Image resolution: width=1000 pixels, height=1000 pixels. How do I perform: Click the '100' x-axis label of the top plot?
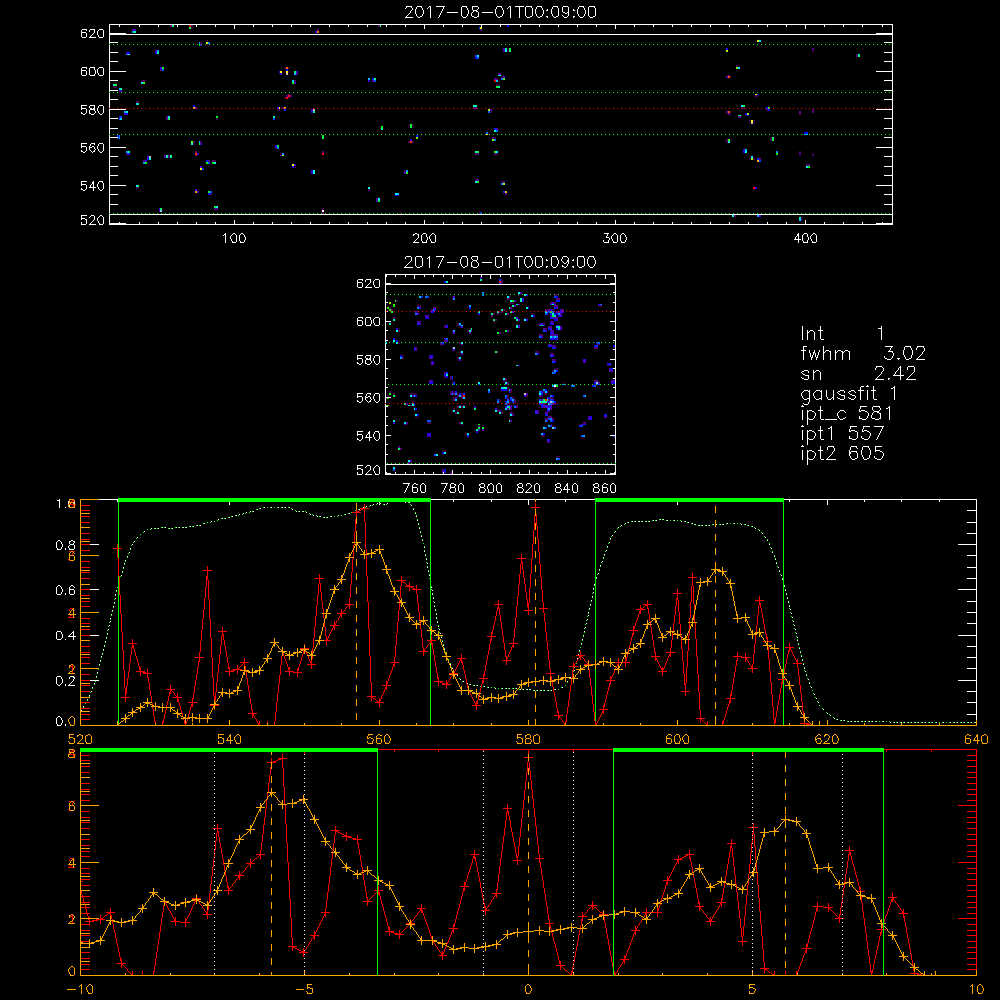[x=234, y=239]
